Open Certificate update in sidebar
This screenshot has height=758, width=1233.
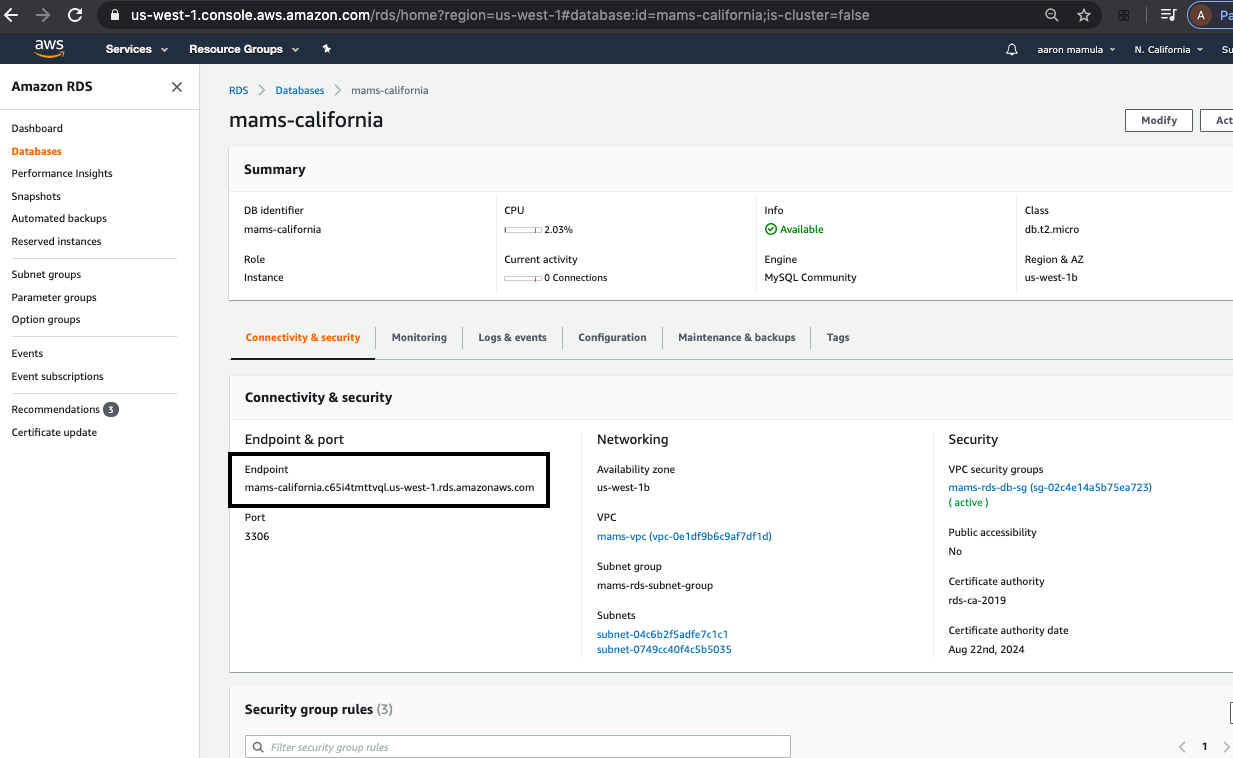pyautogui.click(x=54, y=432)
